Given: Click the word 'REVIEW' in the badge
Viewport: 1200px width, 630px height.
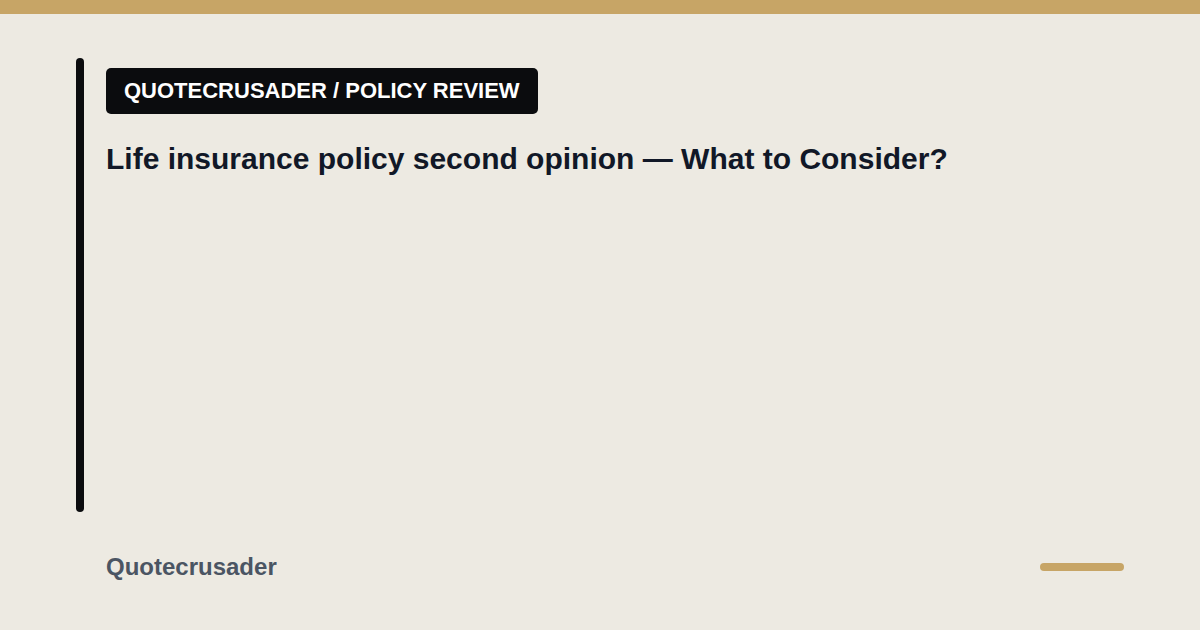Looking at the screenshot, I should (476, 91).
